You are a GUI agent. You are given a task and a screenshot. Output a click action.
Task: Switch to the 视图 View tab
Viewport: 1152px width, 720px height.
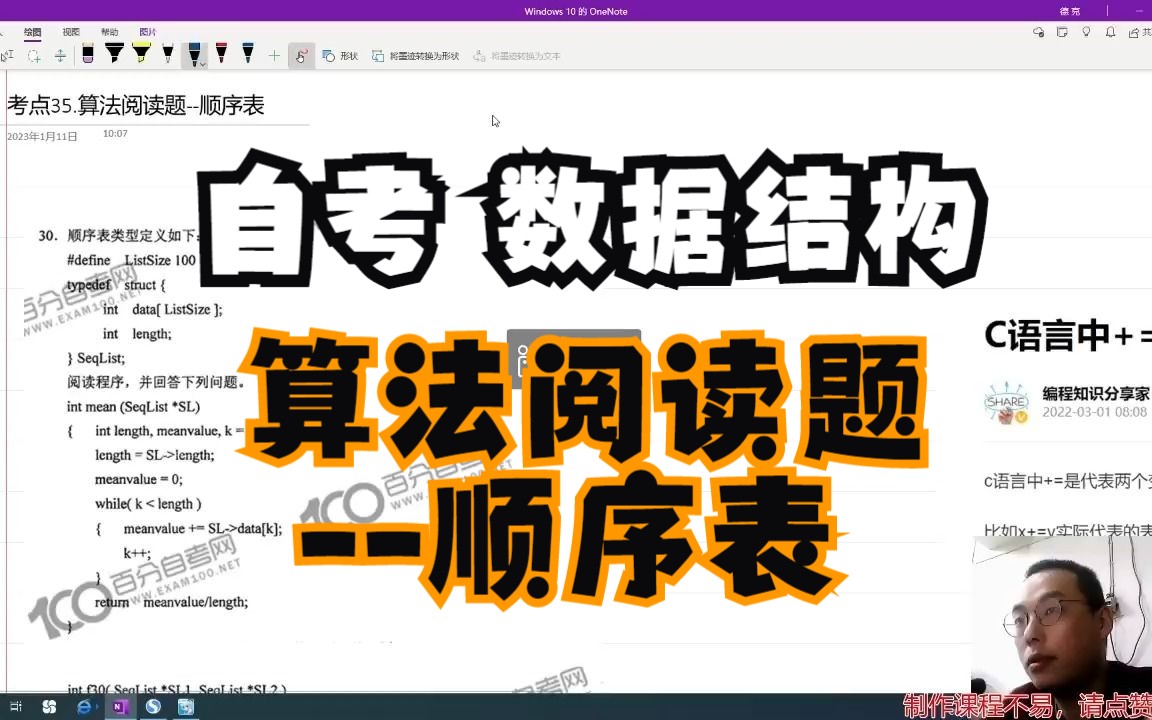70,31
